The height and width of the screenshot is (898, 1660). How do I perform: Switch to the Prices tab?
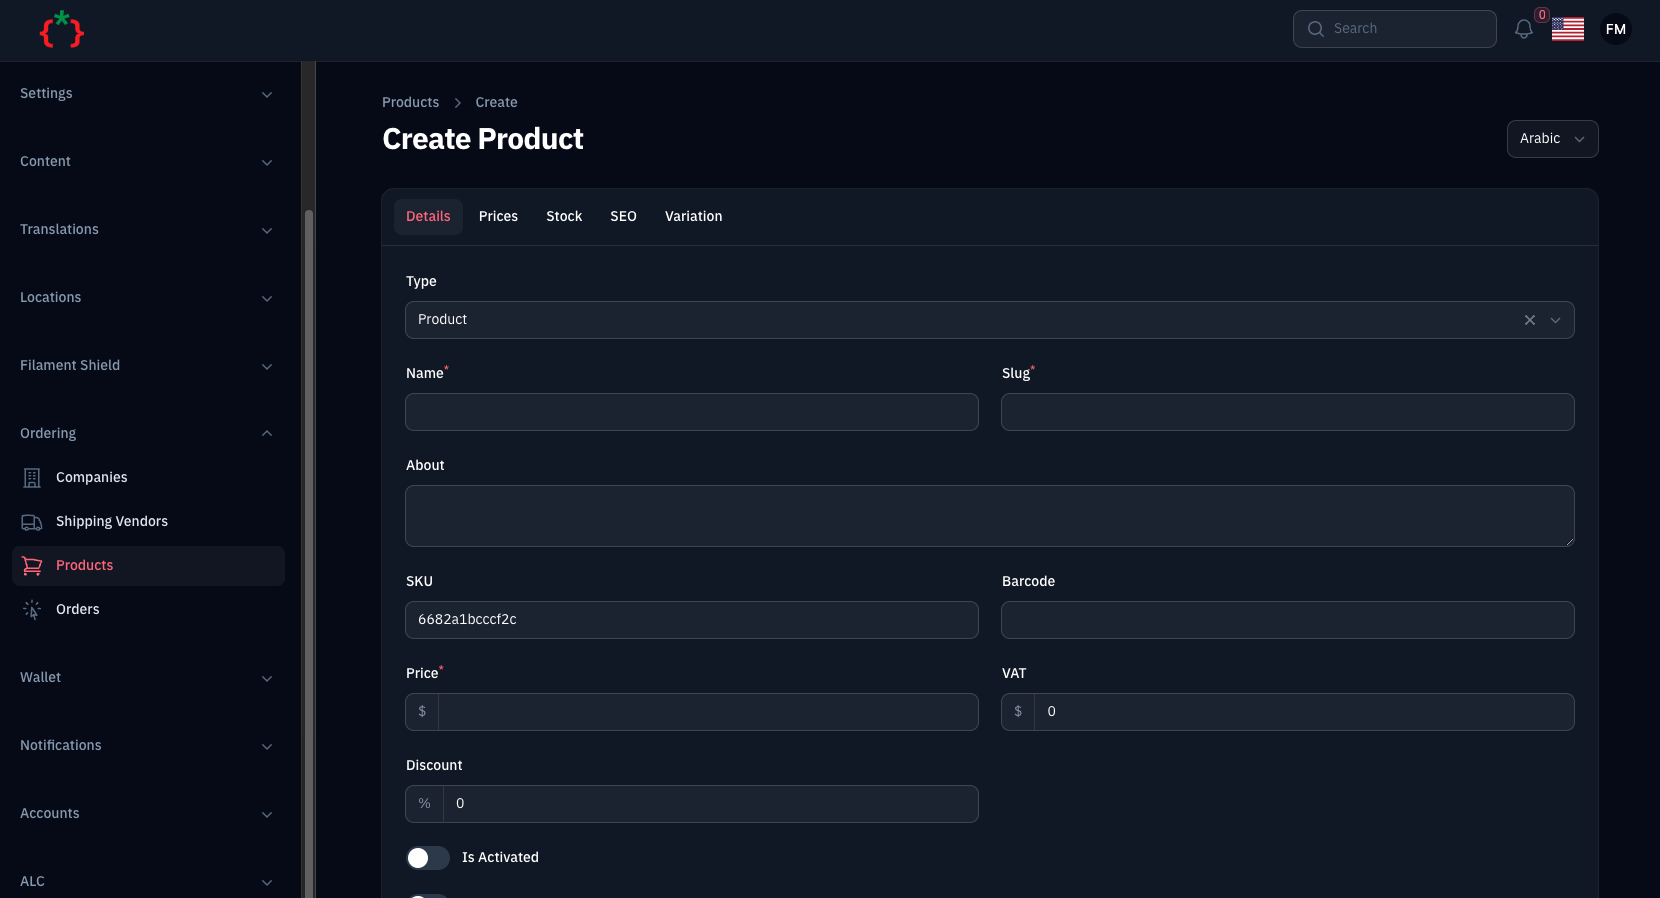[498, 217]
